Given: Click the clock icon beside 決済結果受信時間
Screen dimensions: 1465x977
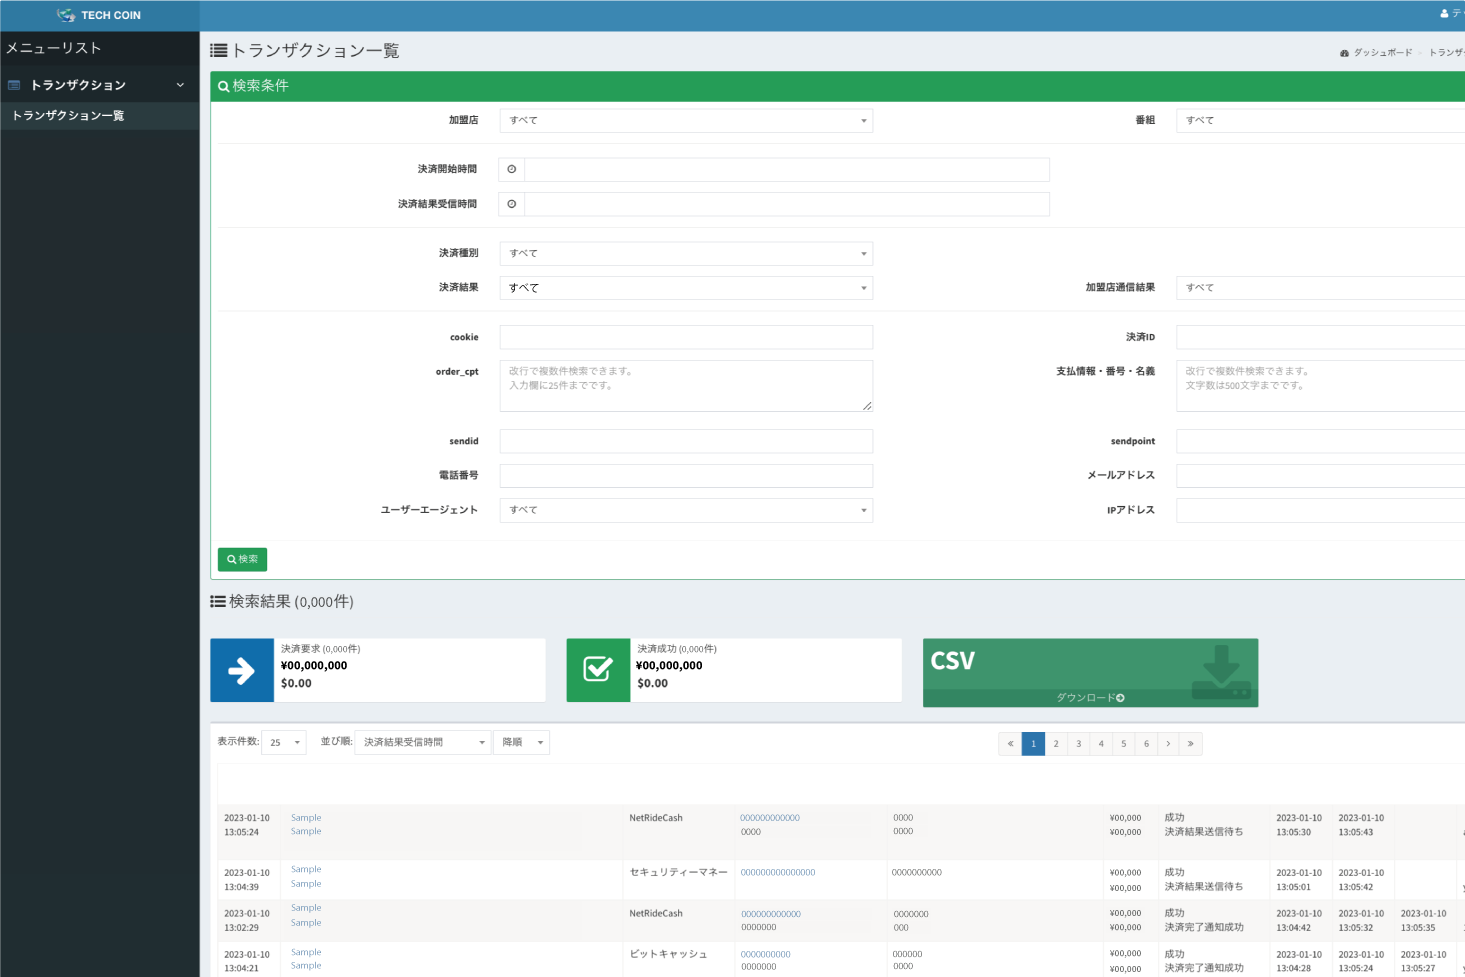Looking at the screenshot, I should click(x=512, y=204).
